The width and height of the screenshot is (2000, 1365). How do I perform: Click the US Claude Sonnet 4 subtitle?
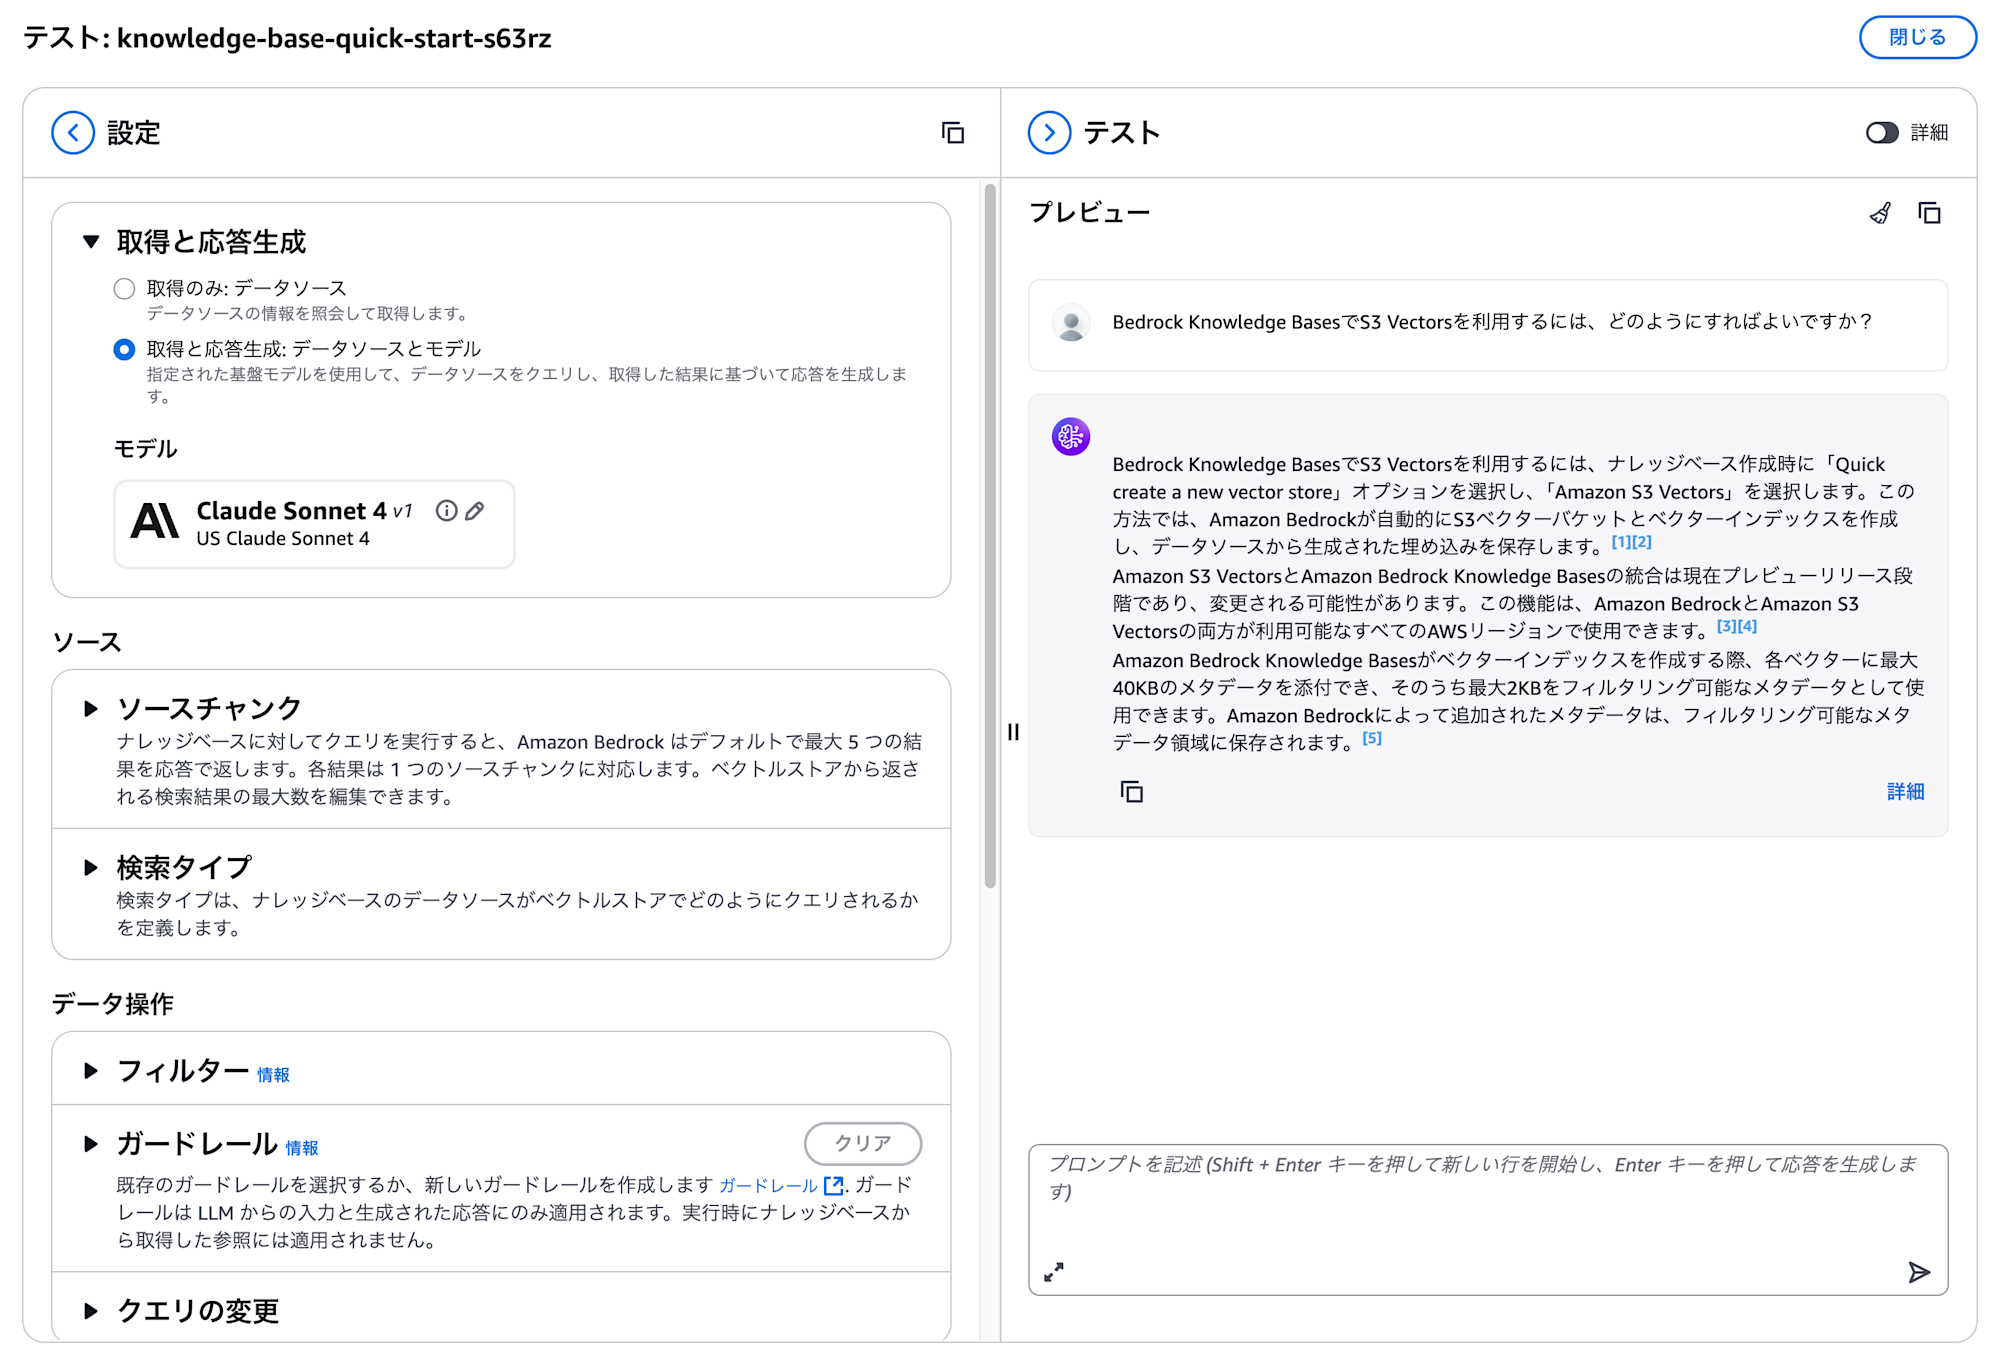pos(283,539)
